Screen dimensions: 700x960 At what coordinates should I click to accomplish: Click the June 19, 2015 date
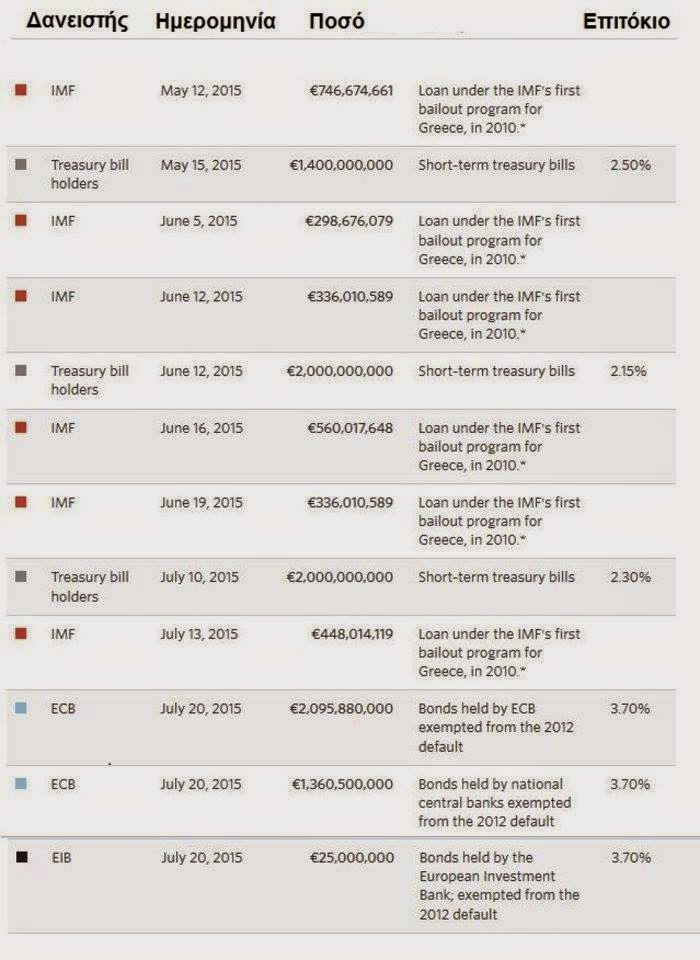click(201, 502)
